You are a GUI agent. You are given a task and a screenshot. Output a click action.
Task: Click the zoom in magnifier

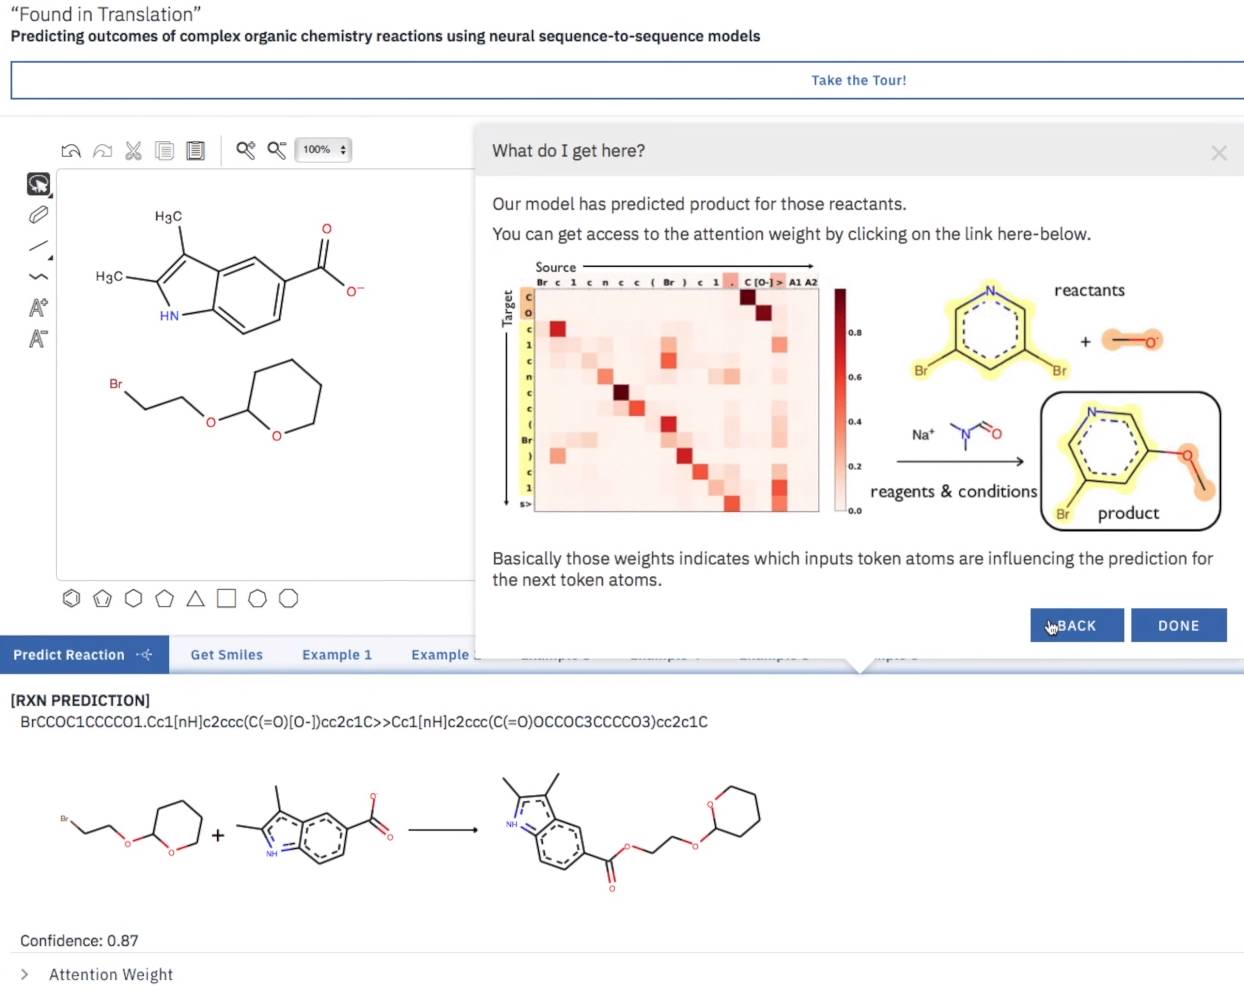point(245,150)
